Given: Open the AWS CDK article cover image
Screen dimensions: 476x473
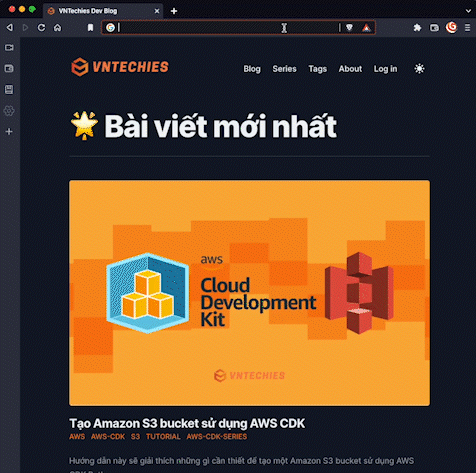Looking at the screenshot, I should [x=249, y=293].
